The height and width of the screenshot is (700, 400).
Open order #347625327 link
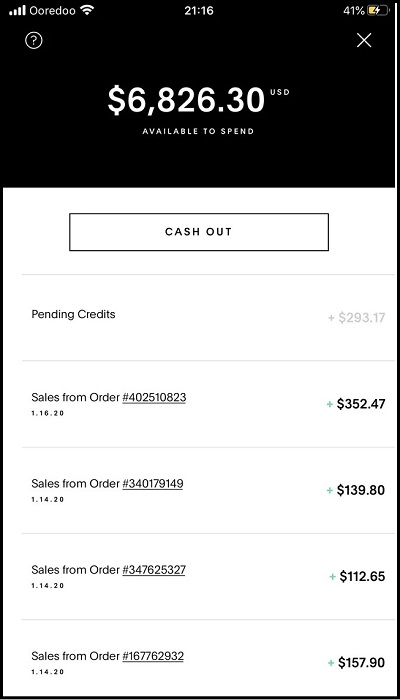pyautogui.click(x=154, y=570)
